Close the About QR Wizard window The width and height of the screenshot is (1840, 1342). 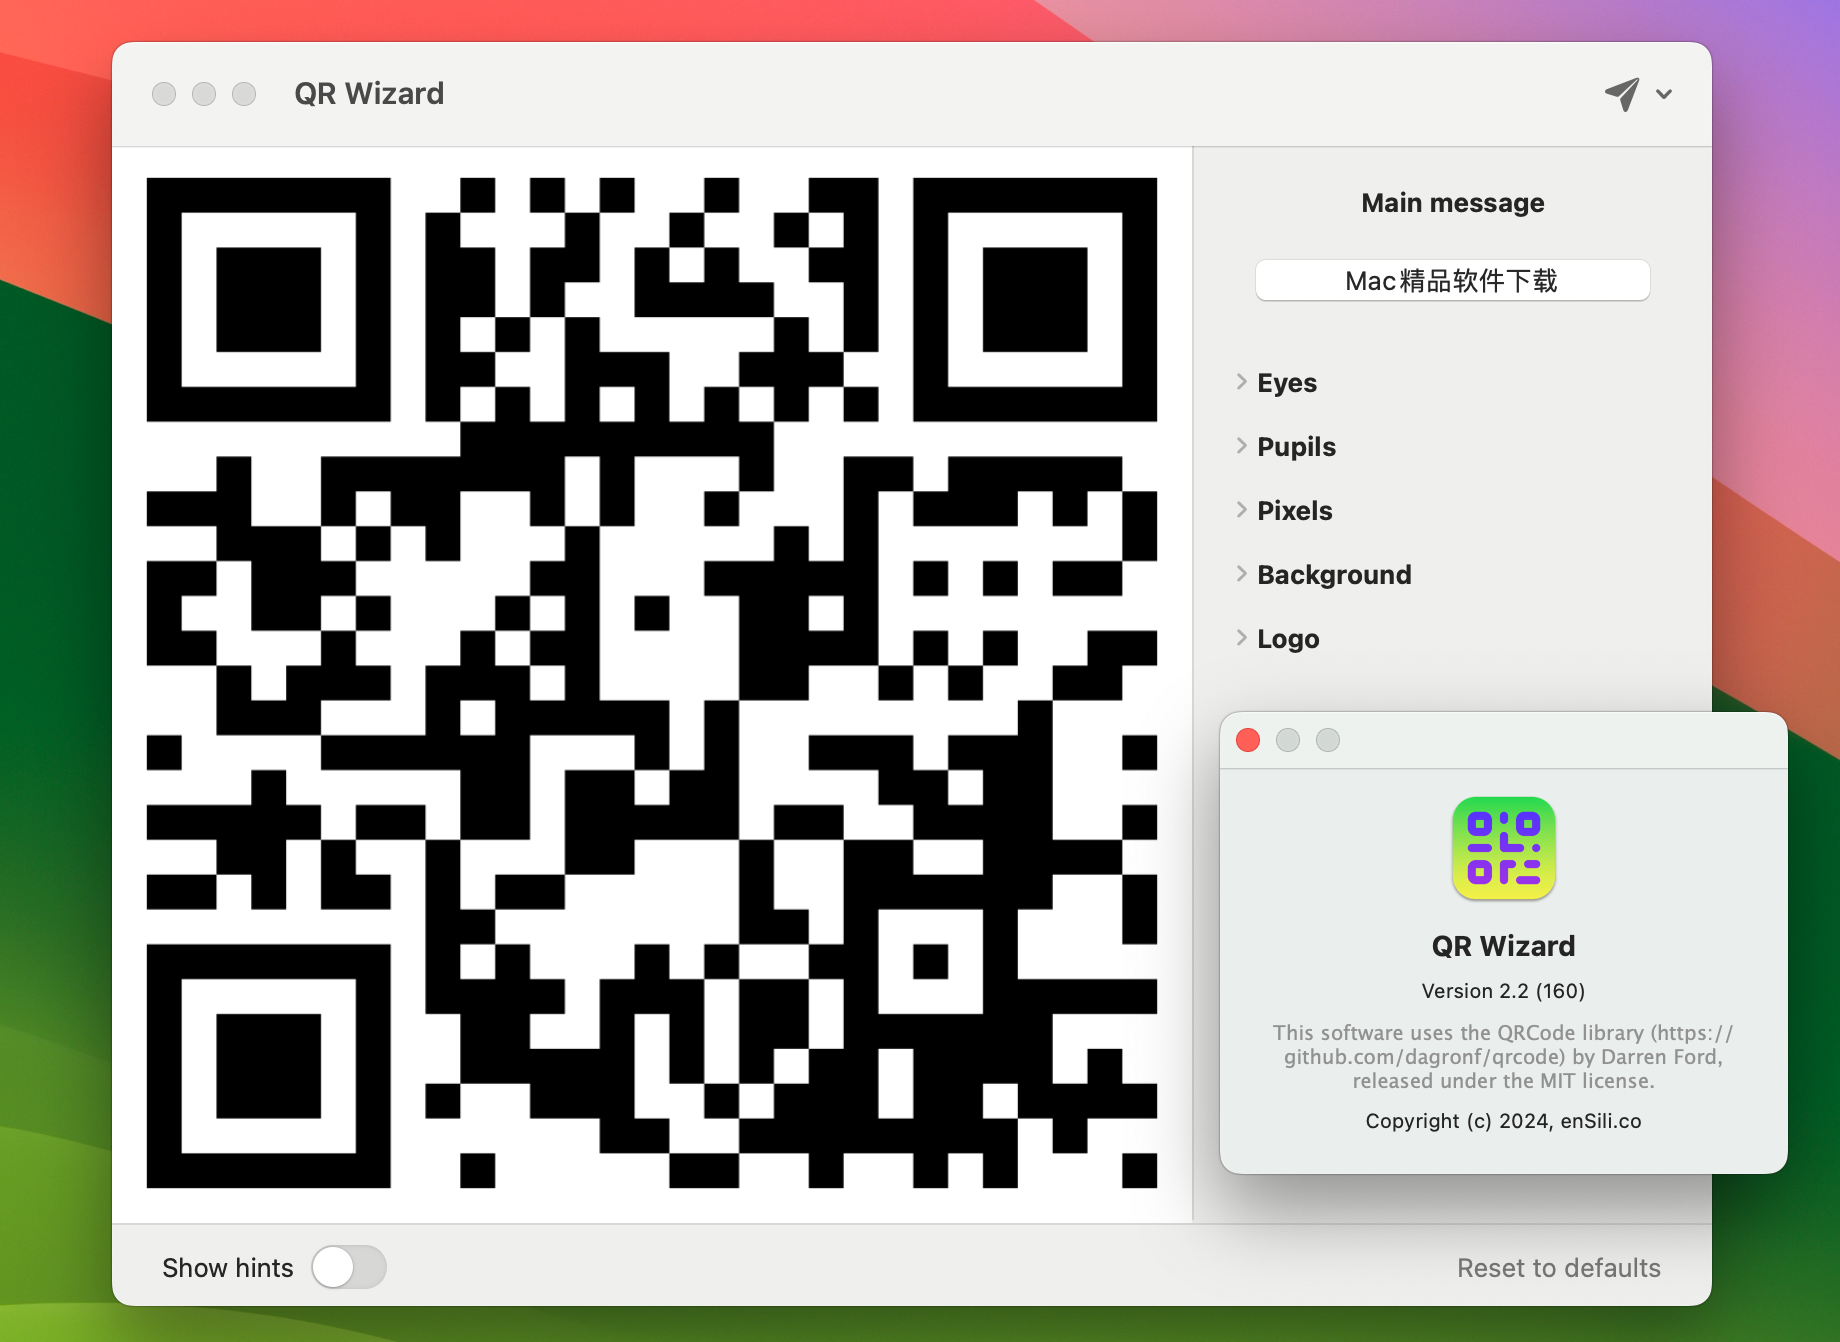pyautogui.click(x=1248, y=740)
